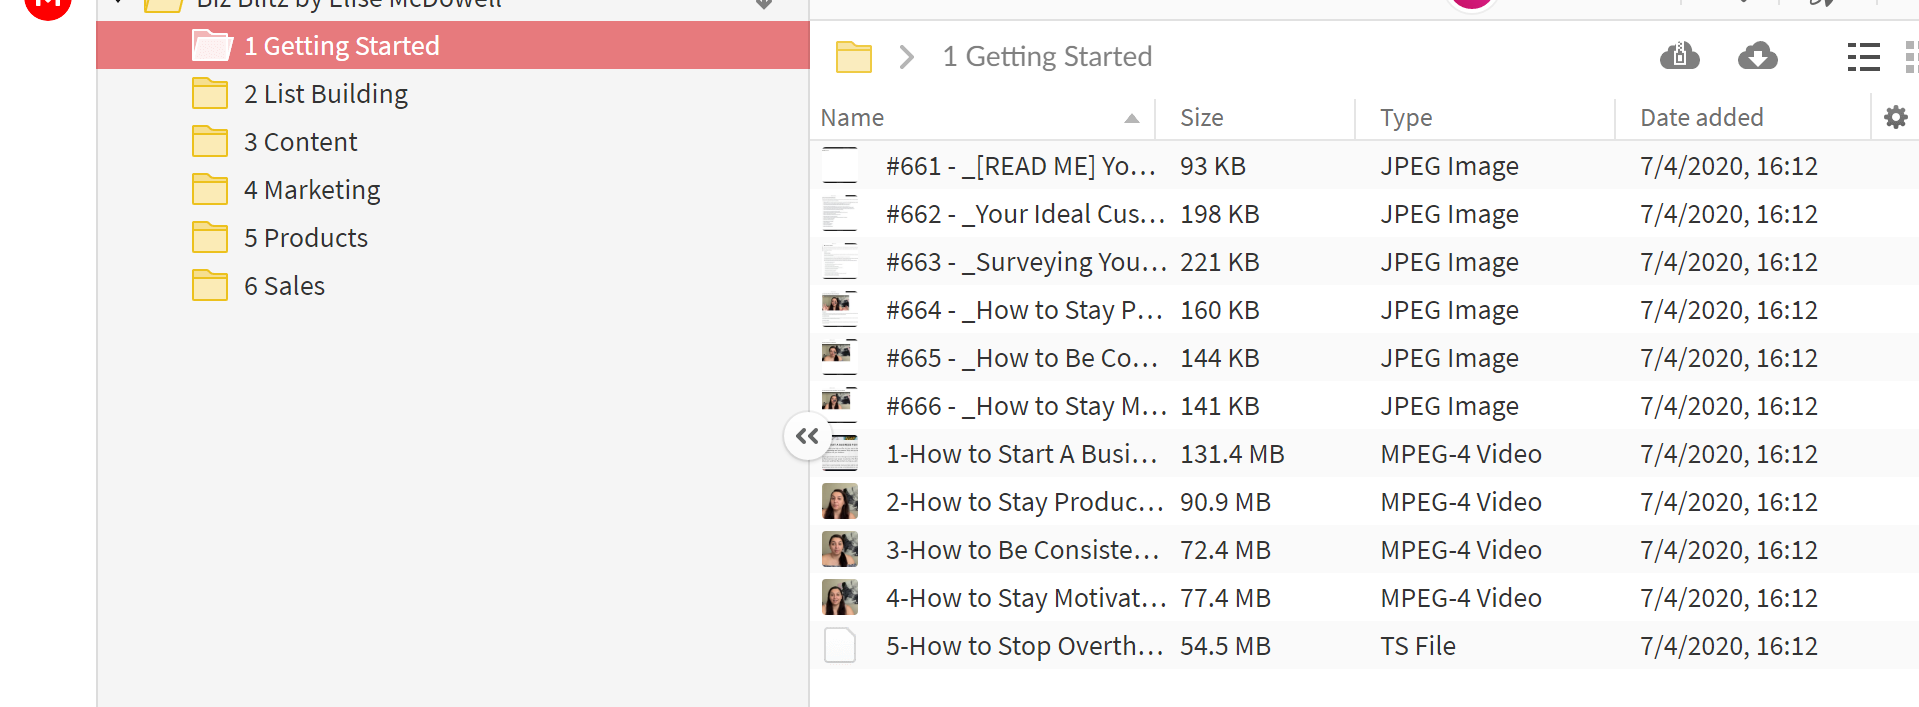Sort by Date added column header

(x=1701, y=118)
